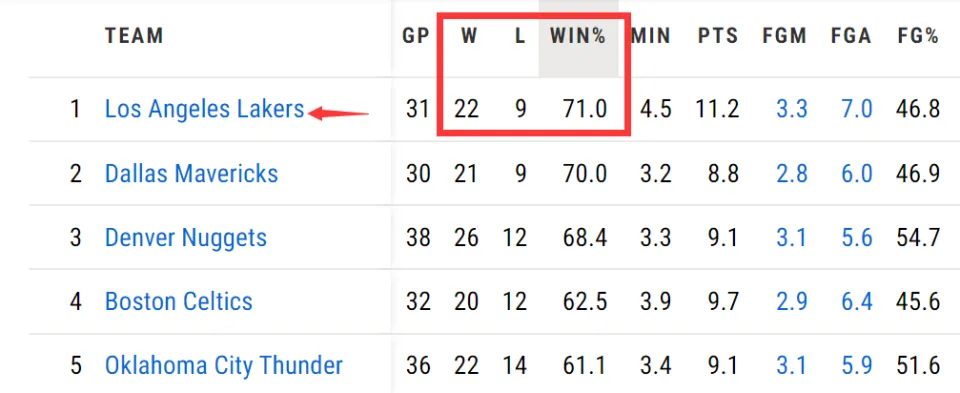Screen dimensions: 960x393
Task: Sort table by PTS column header
Action: [718, 36]
